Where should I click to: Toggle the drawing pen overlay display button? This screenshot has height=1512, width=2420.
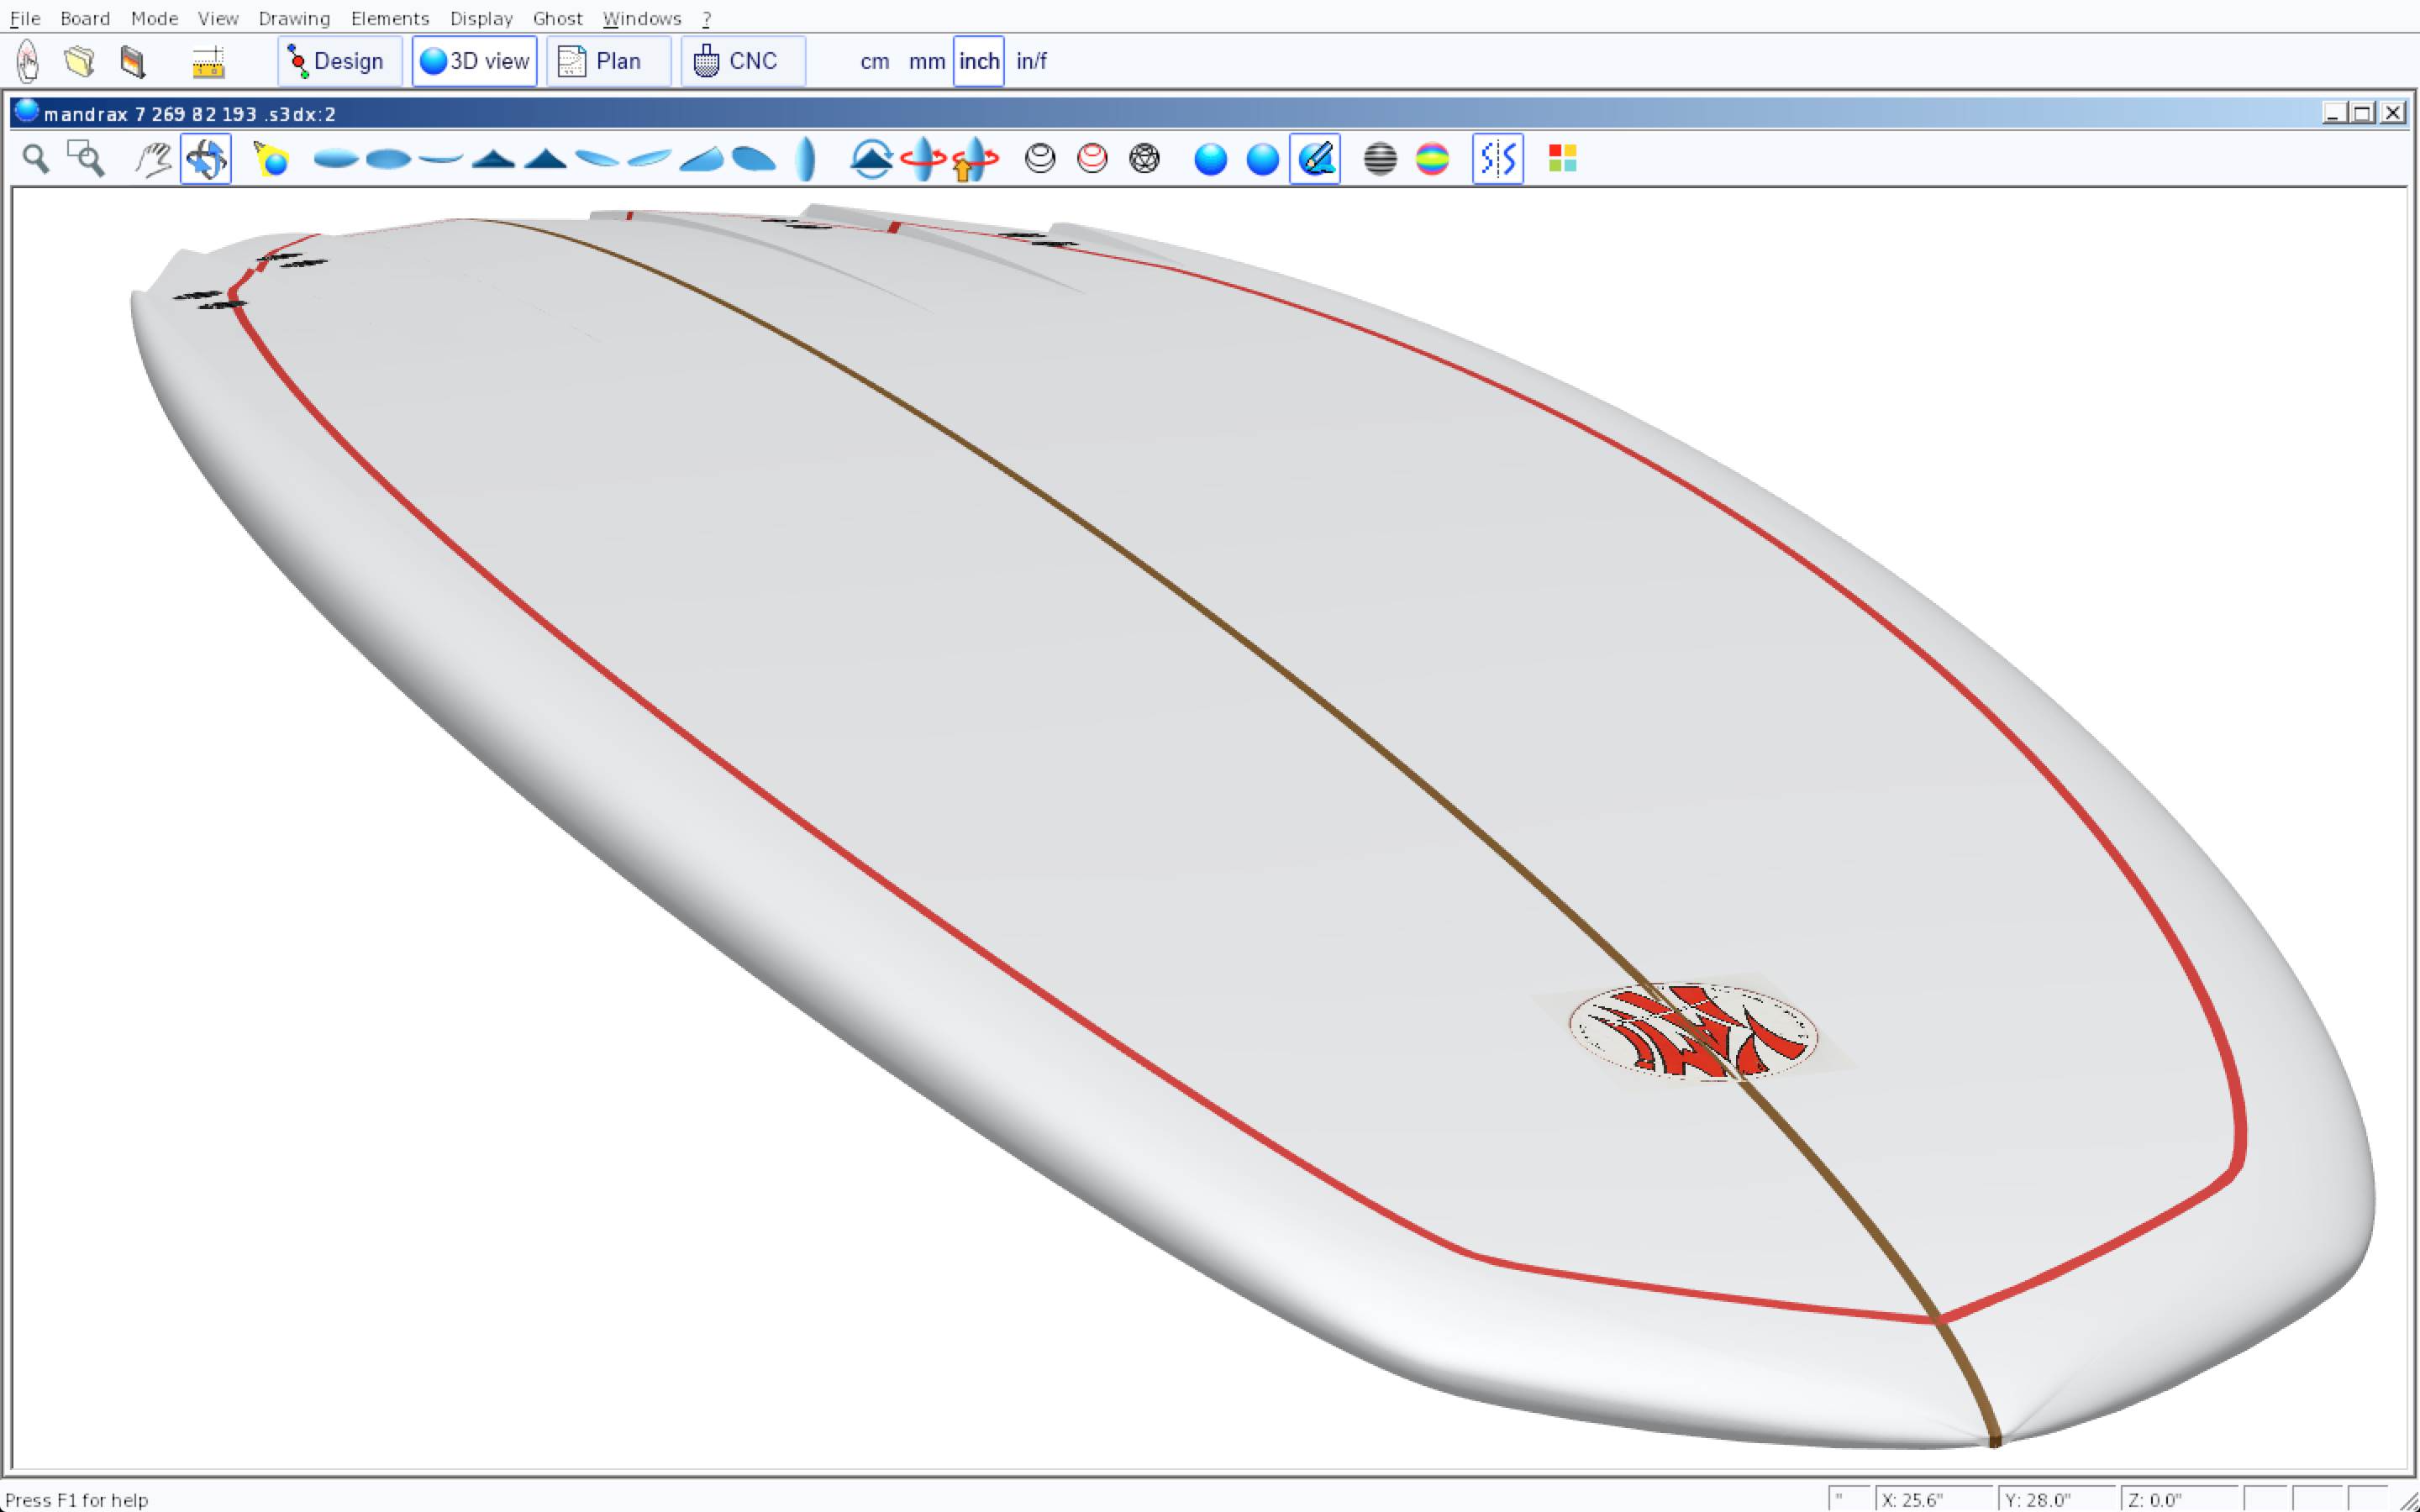1315,159
